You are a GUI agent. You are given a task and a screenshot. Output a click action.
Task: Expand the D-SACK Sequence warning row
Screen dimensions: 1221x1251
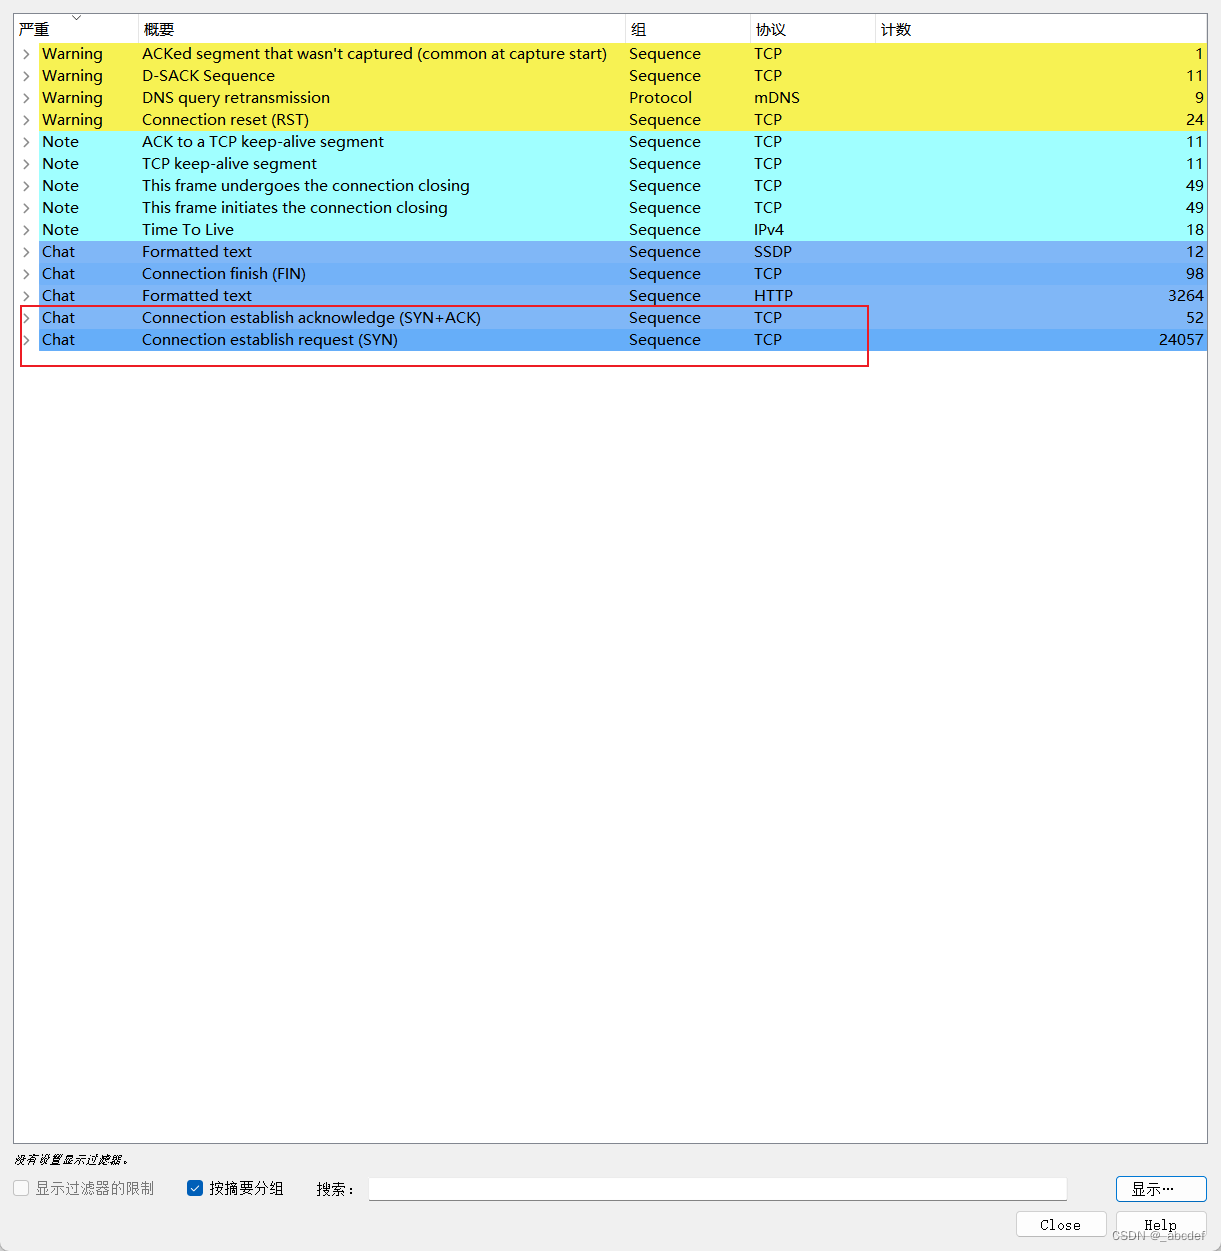point(26,76)
